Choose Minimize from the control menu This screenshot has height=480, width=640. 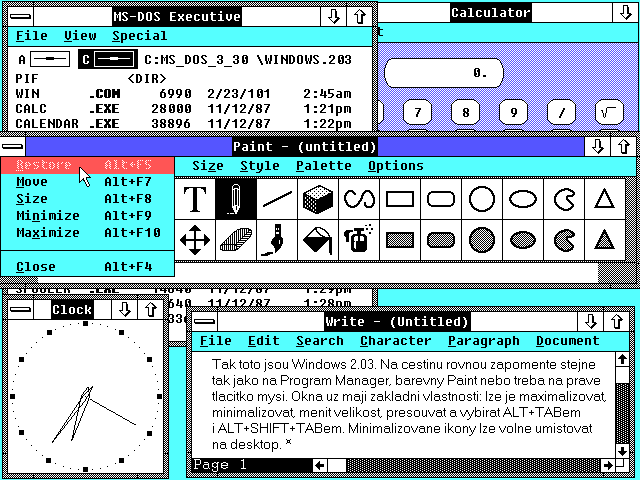[87, 216]
